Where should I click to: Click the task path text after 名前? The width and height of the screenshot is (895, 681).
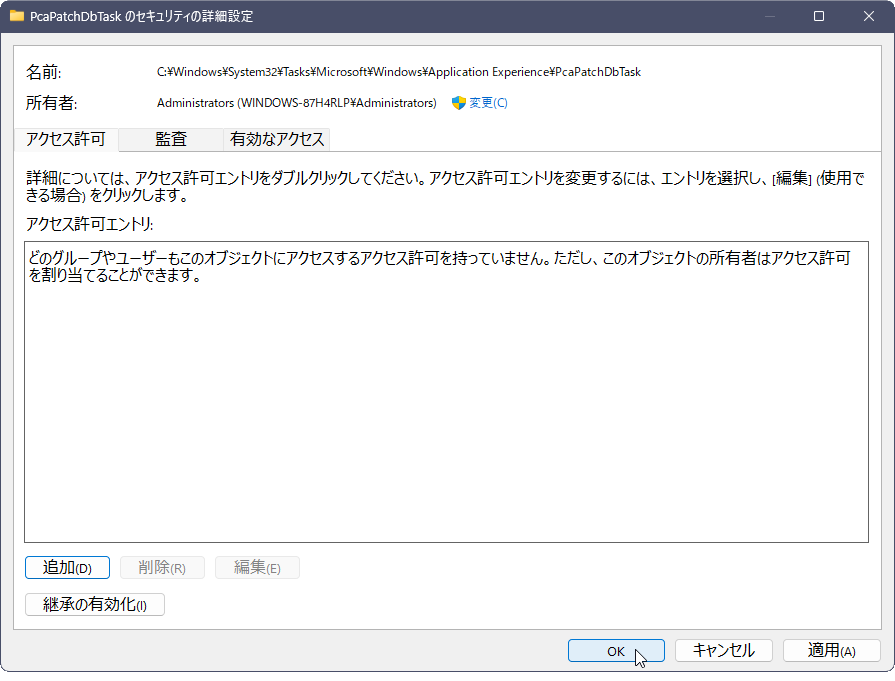[x=398, y=72]
